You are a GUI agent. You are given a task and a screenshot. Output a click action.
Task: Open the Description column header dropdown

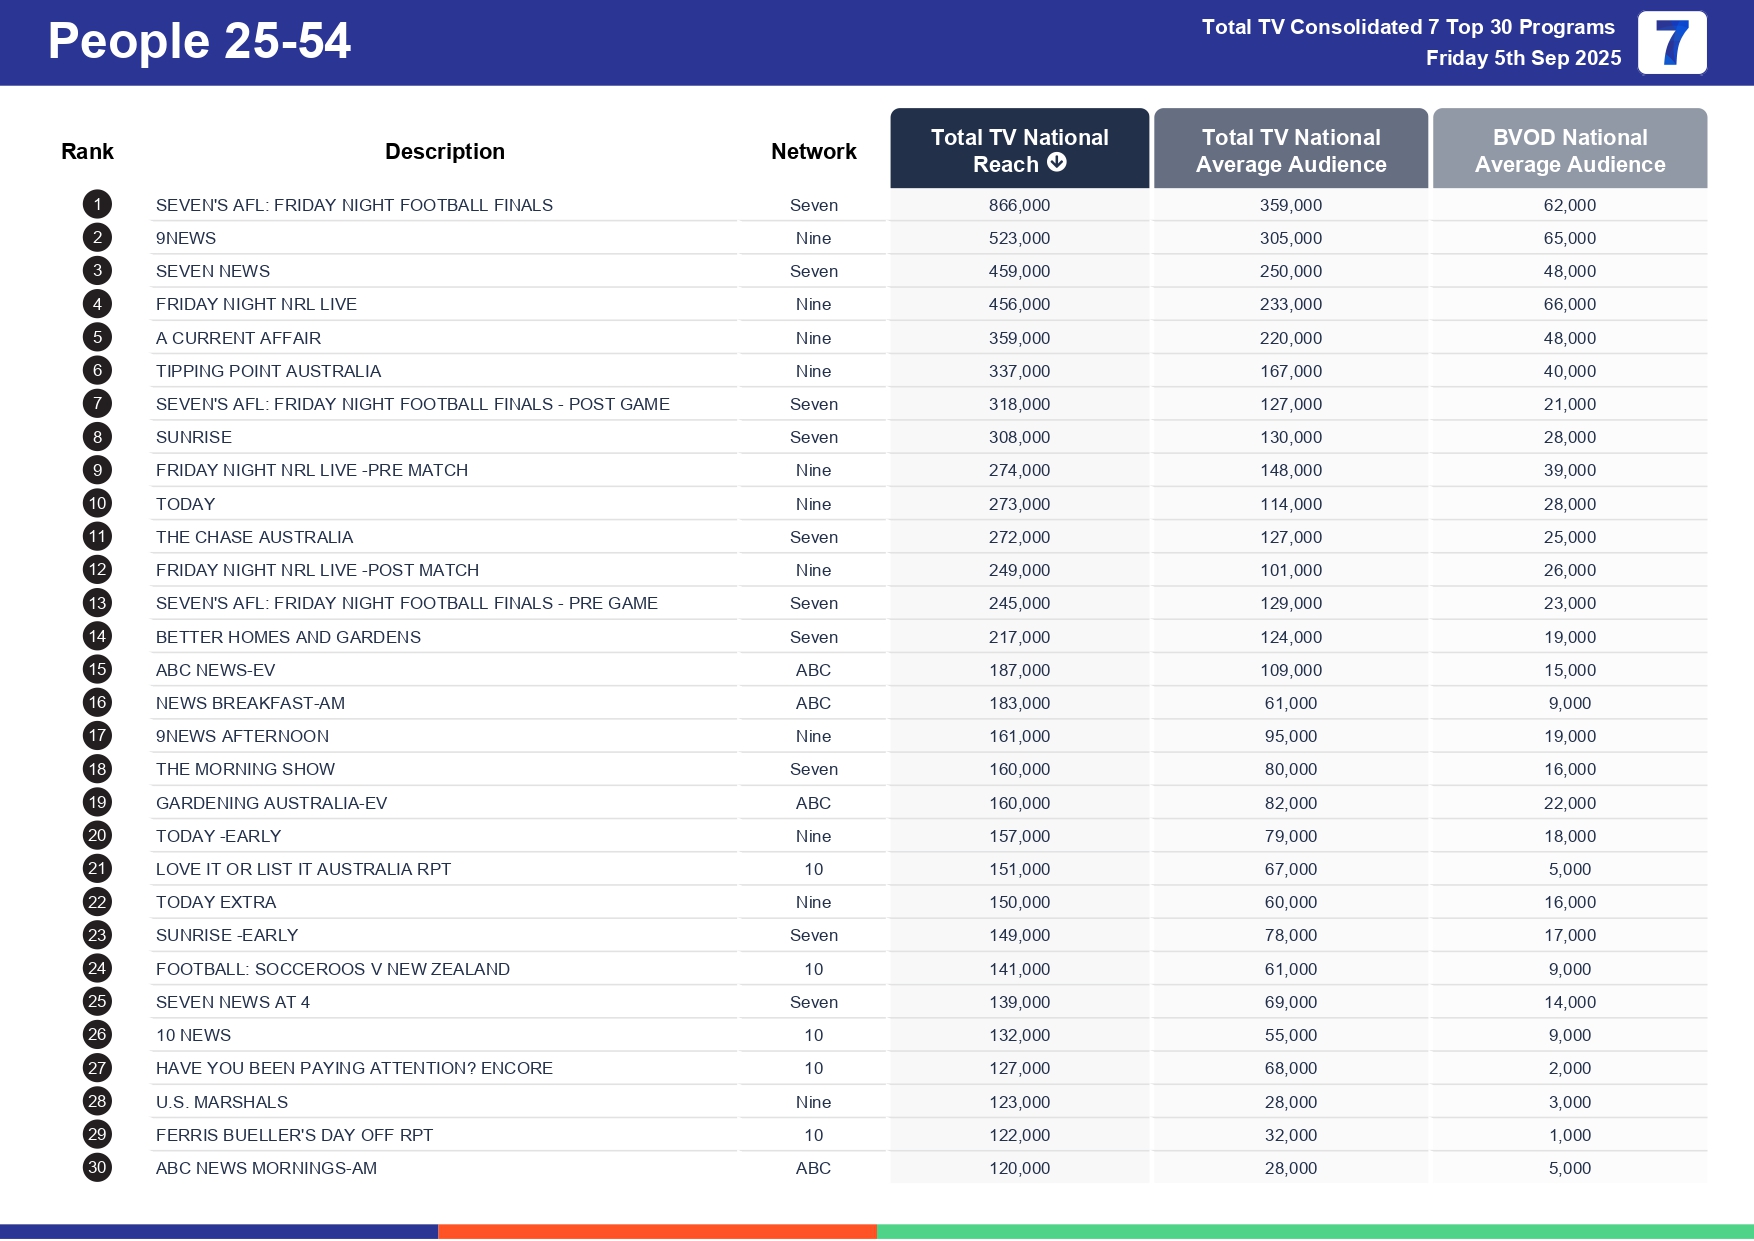coord(445,150)
